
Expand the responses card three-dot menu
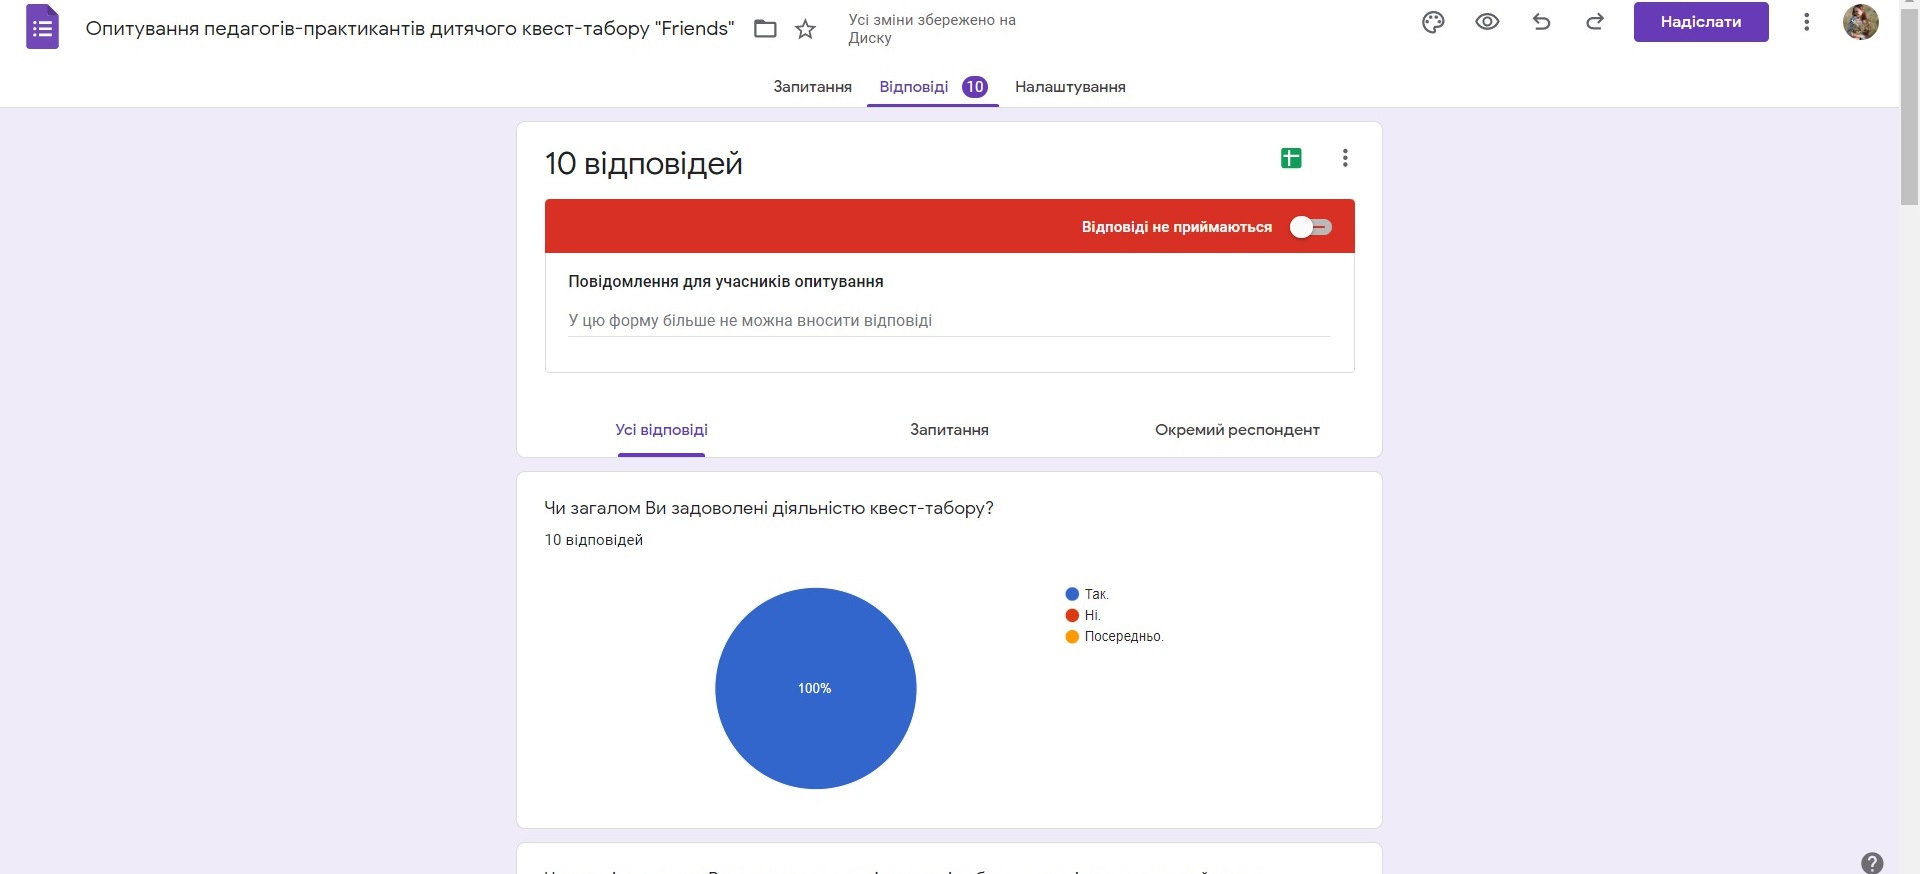coord(1345,158)
